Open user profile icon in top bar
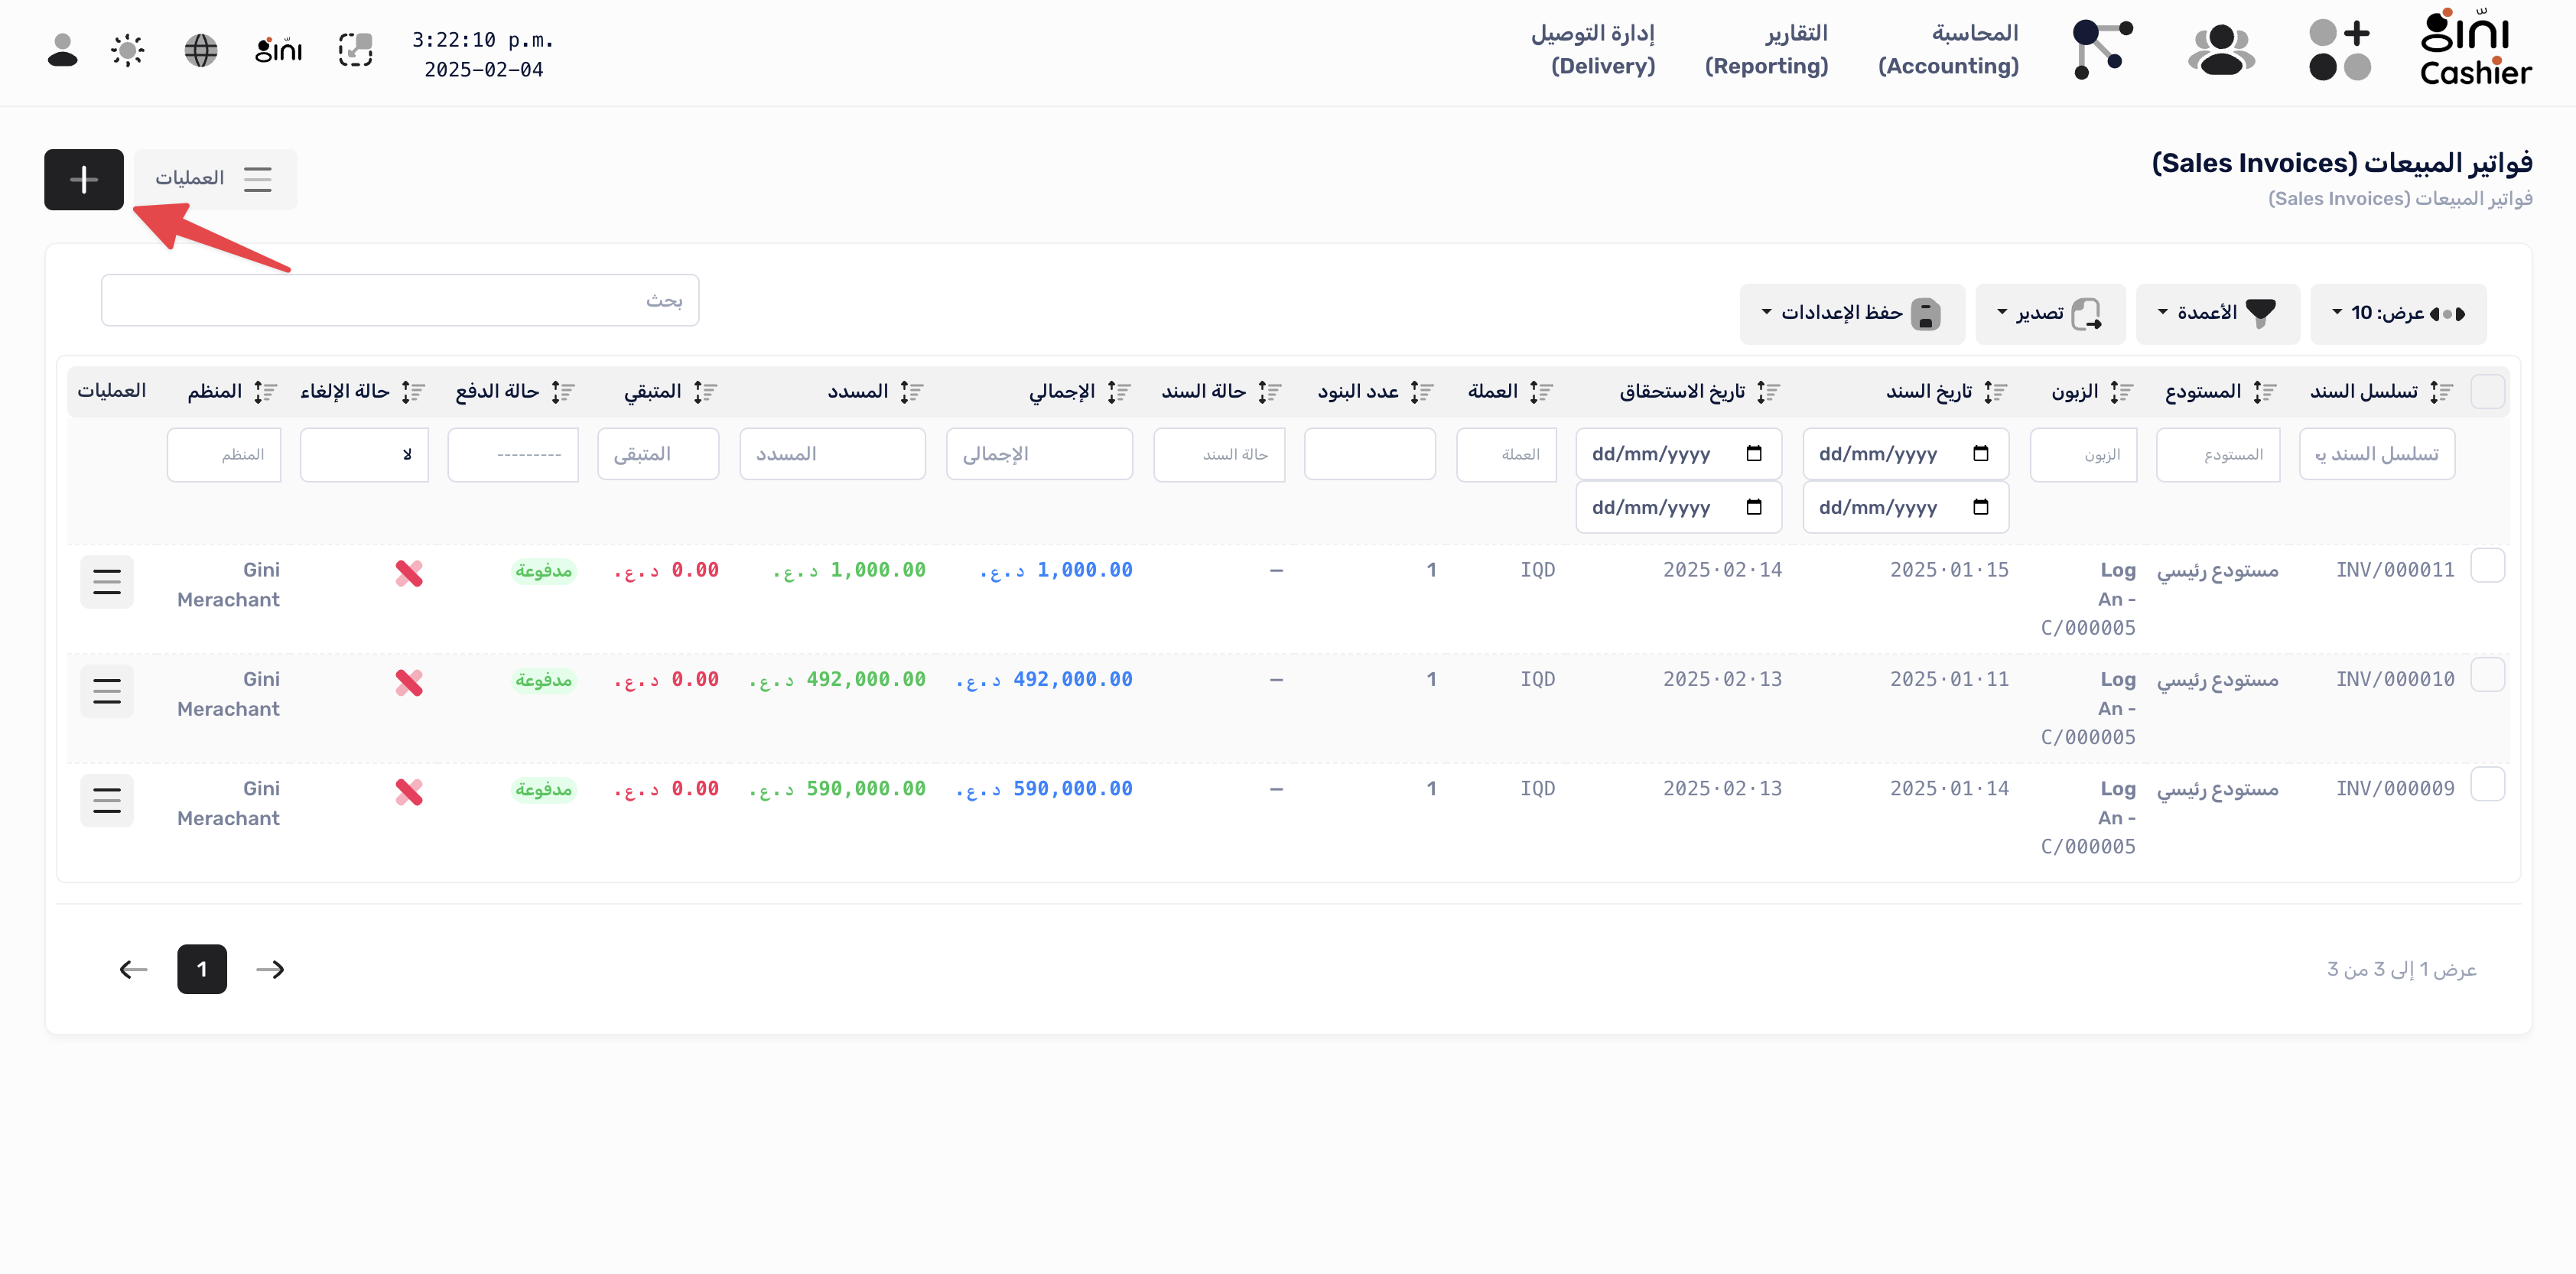The width and height of the screenshot is (2576, 1274). [62, 50]
